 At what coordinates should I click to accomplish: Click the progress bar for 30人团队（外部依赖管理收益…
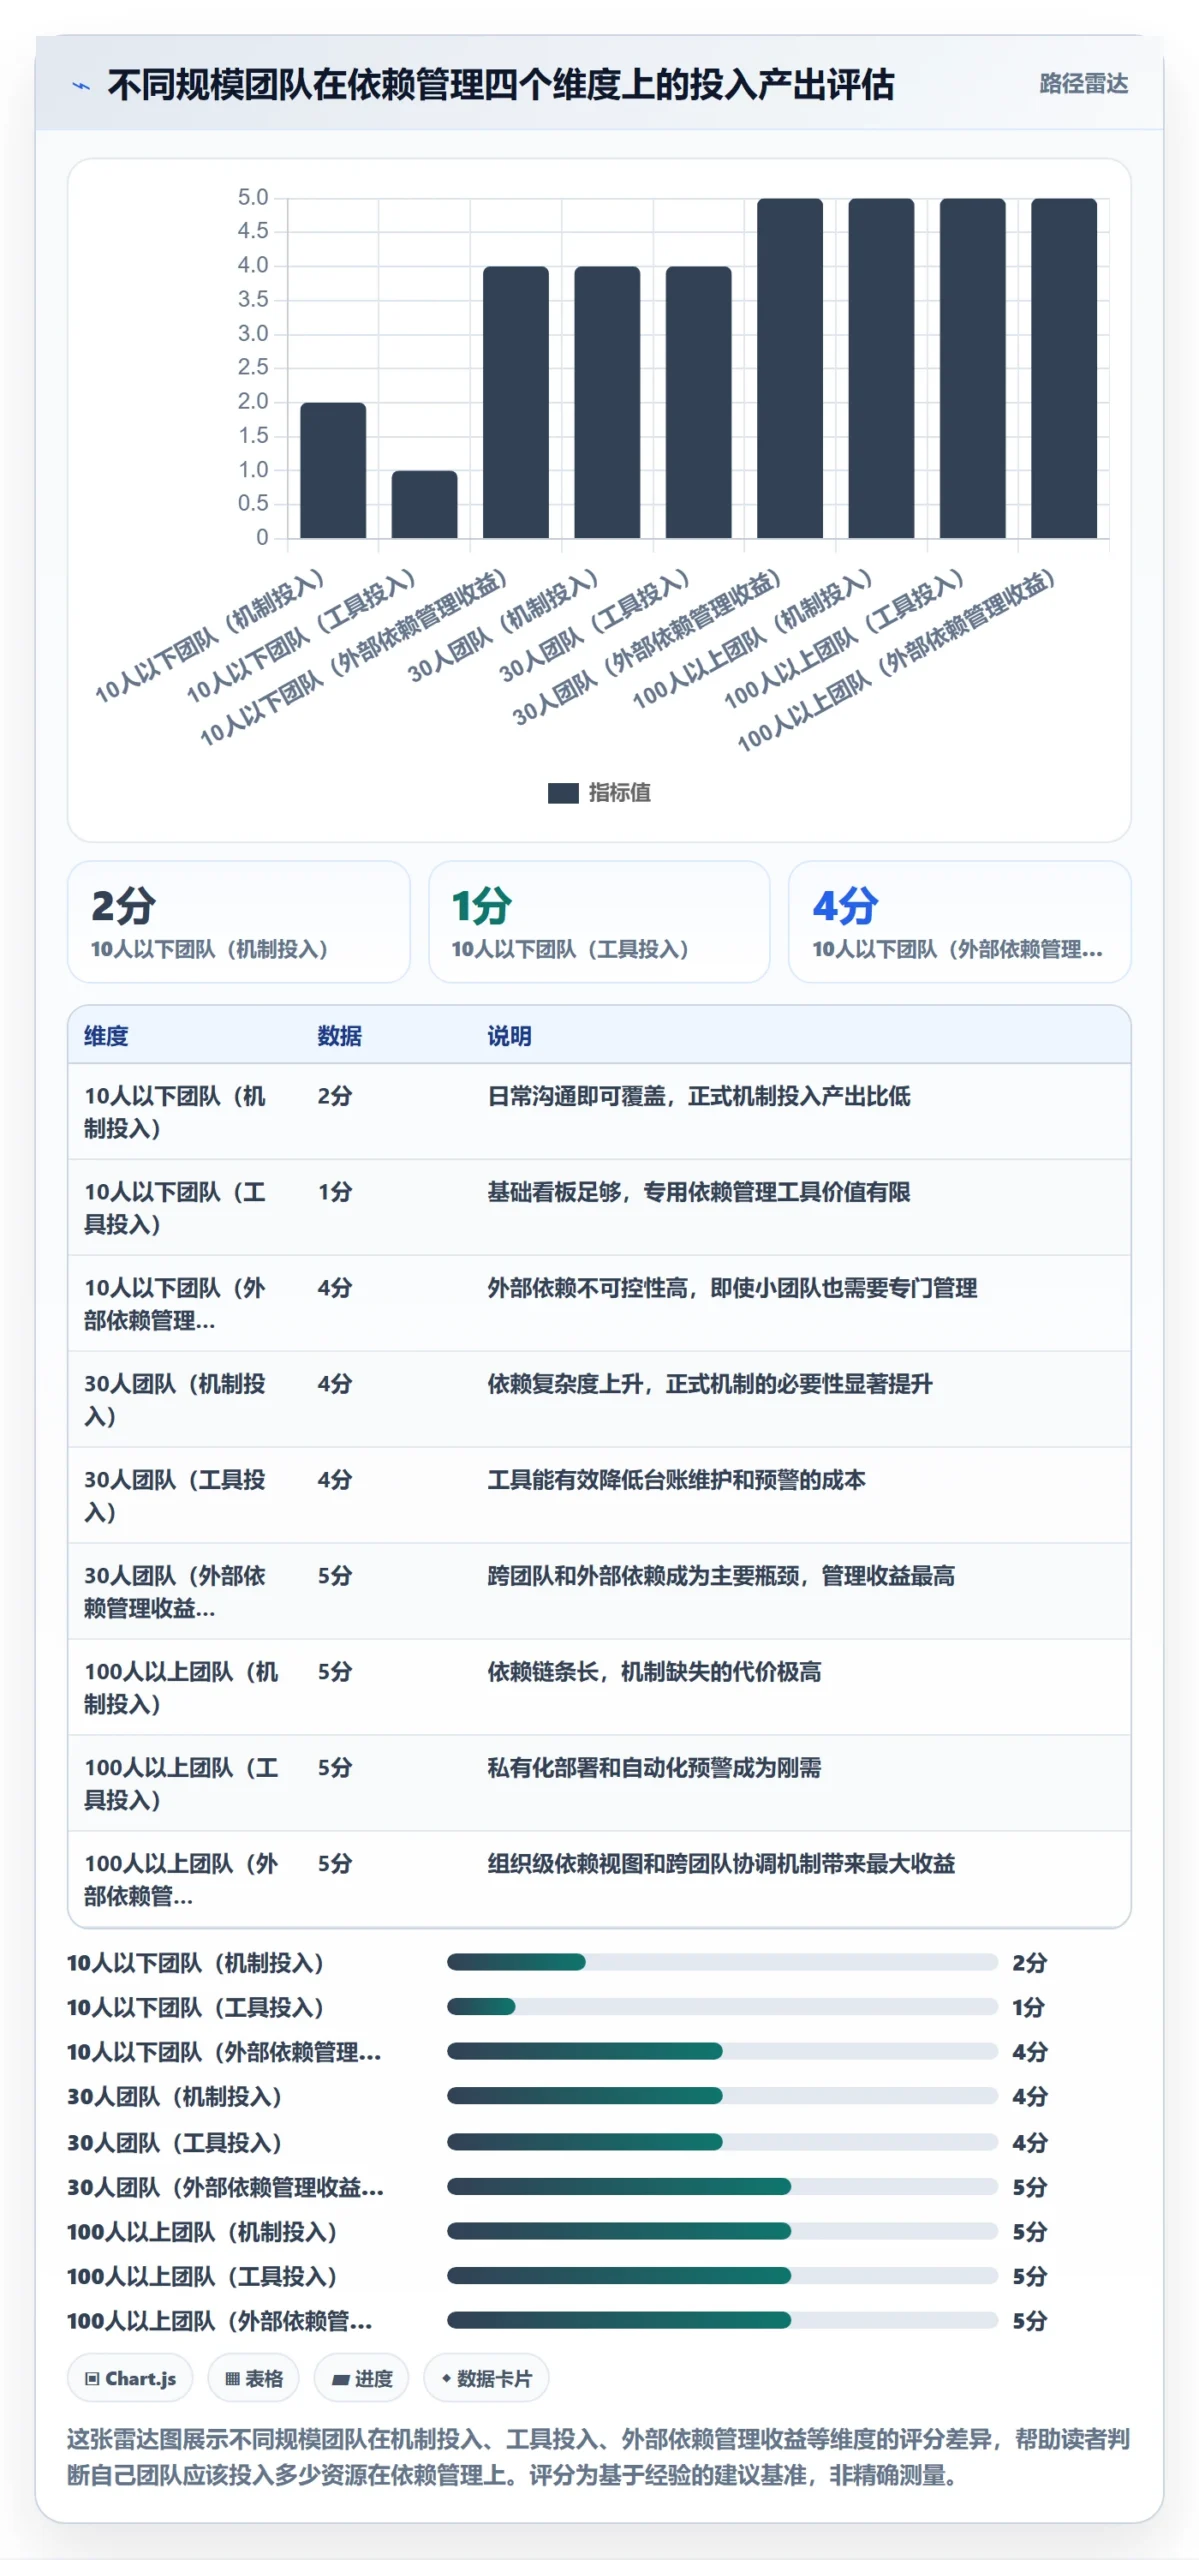coord(722,2186)
